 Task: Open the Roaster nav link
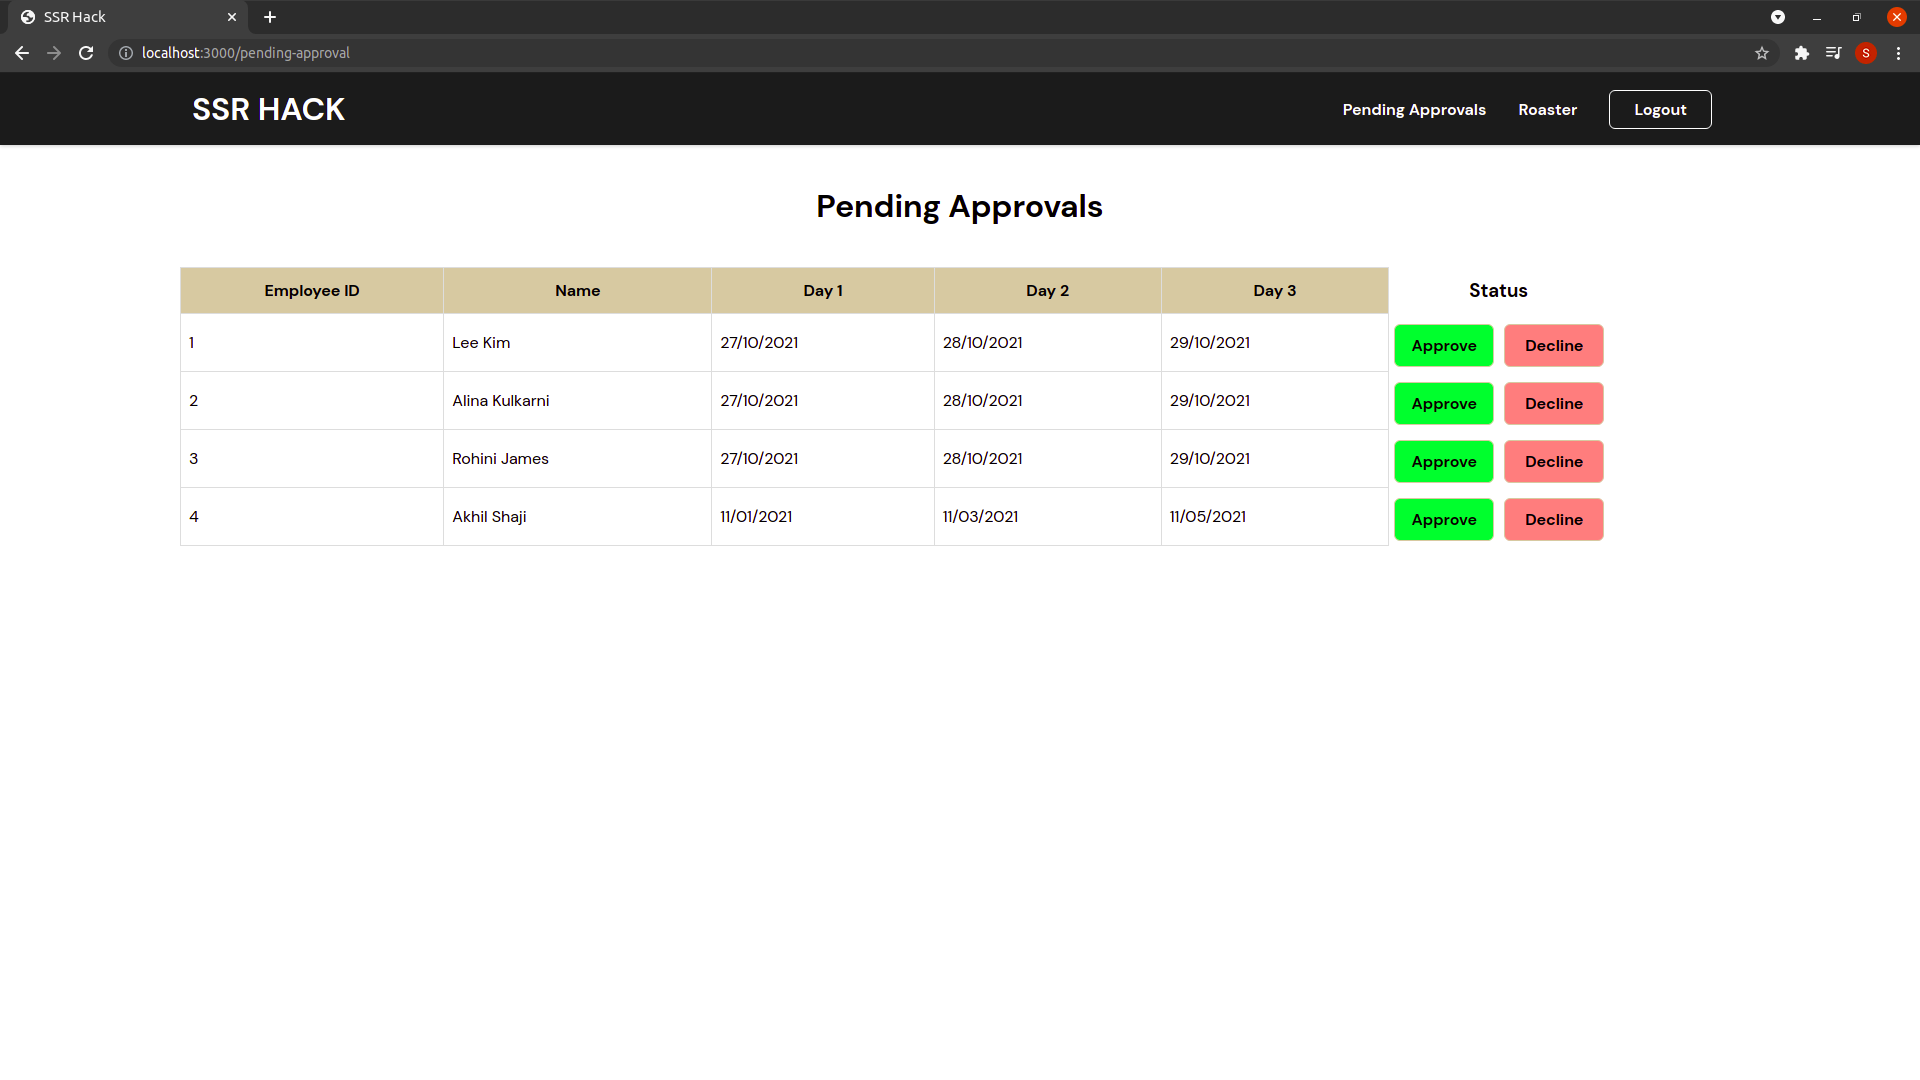(x=1547, y=110)
